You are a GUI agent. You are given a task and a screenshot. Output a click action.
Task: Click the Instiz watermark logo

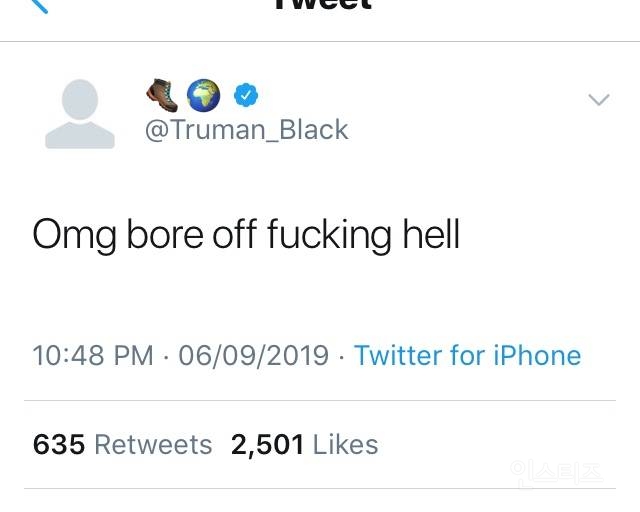556,472
